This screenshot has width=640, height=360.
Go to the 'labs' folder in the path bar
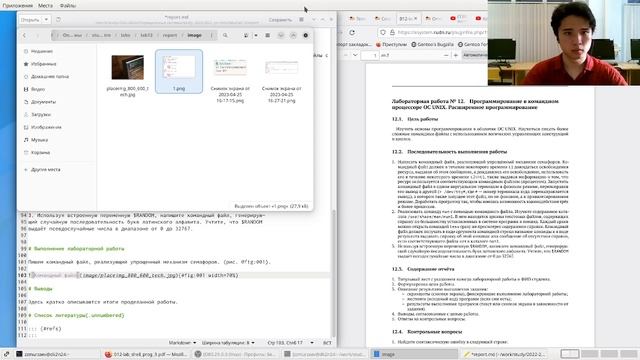(x=125, y=36)
